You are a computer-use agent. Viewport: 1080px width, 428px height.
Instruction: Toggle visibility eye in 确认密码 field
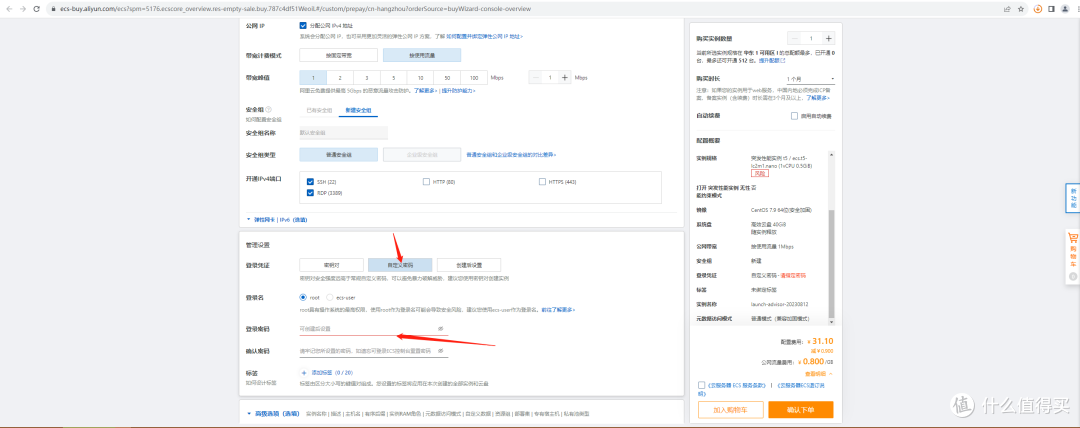(x=440, y=351)
